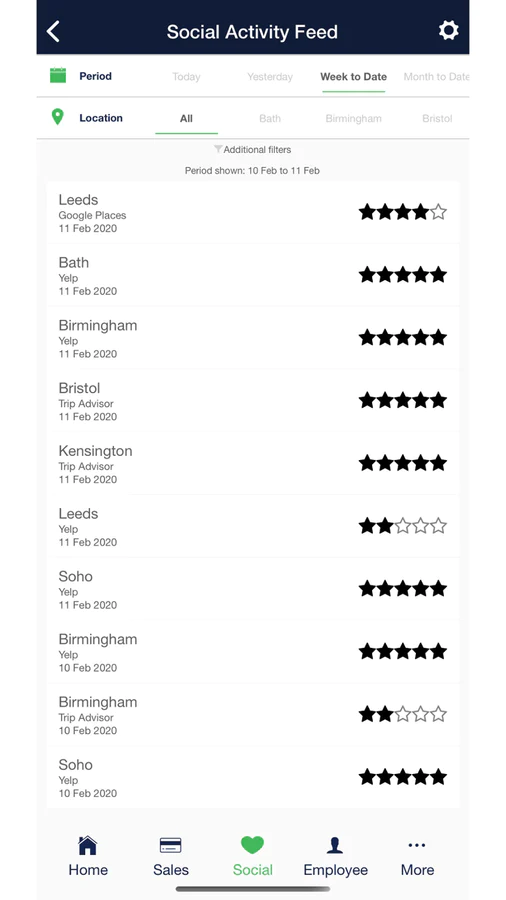
Task: Select the Yesterday period tab
Action: 270,77
